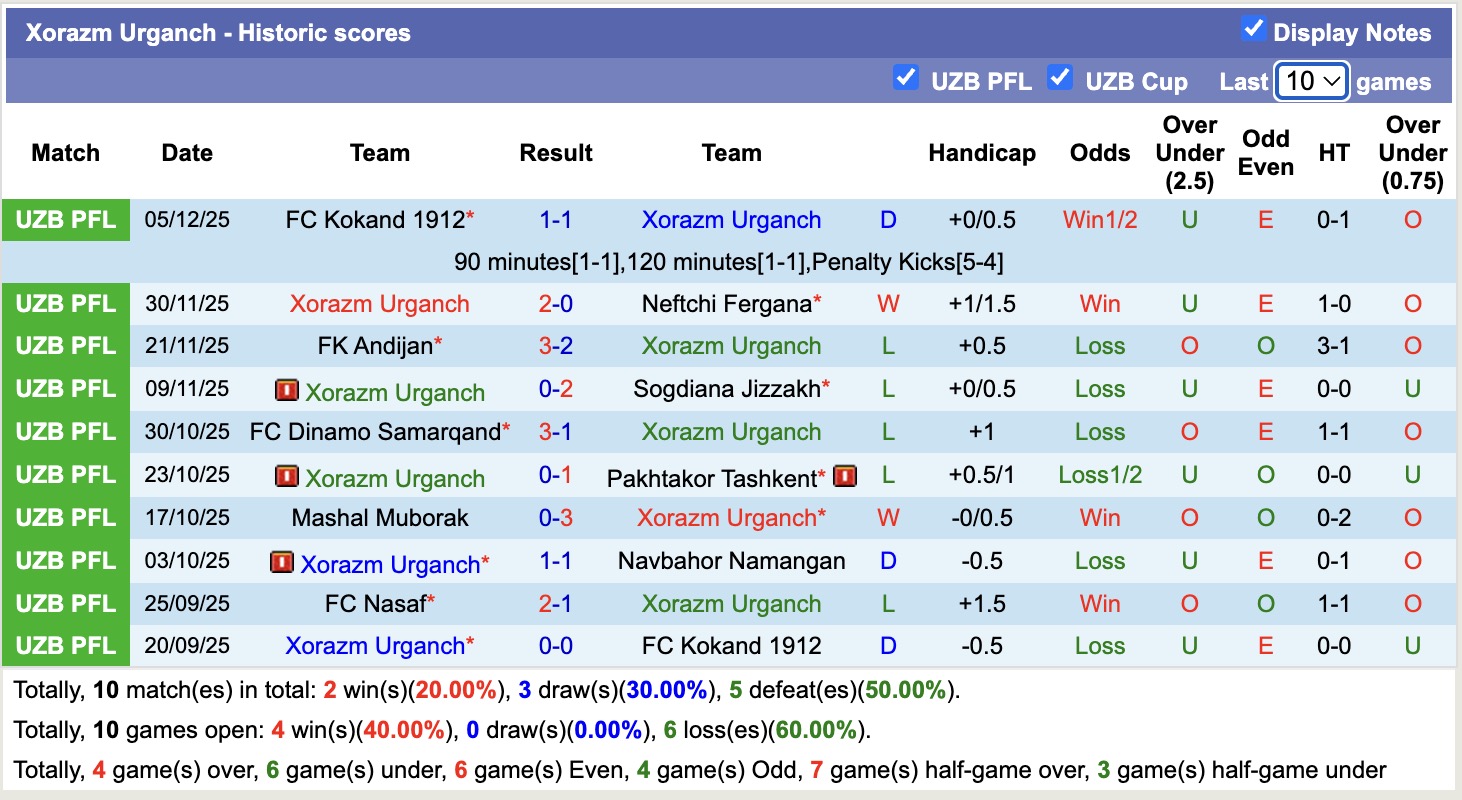The image size is (1462, 800).
Task: Click FC Nasaf team name
Action: 375,604
